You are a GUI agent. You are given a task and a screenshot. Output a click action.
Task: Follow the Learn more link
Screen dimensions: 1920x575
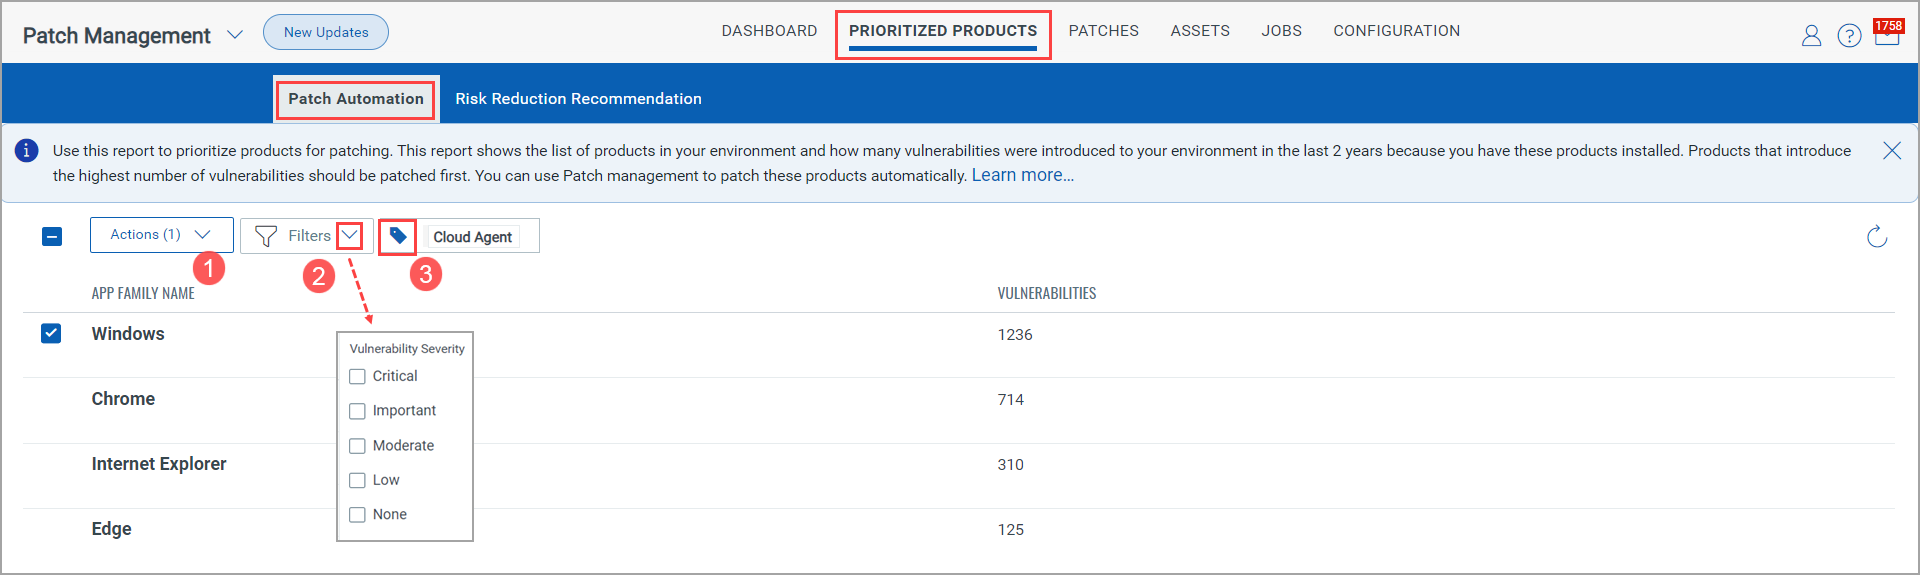point(1022,175)
